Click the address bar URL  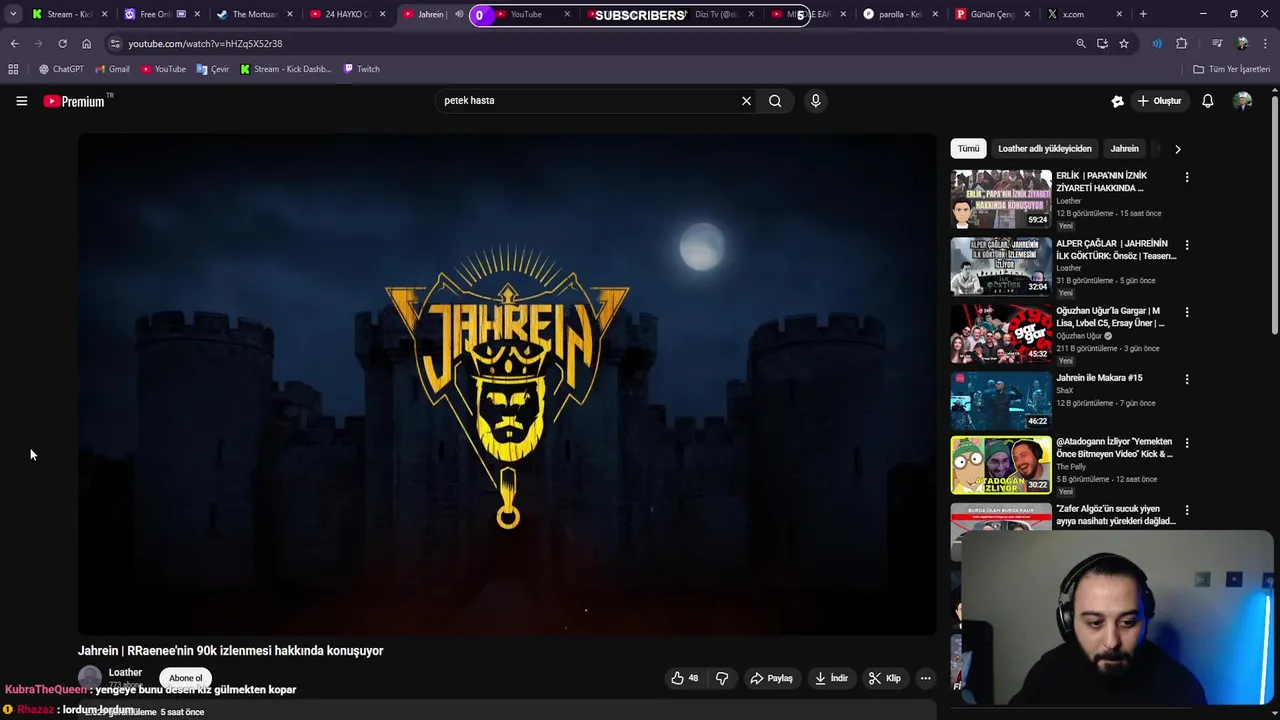click(x=205, y=44)
